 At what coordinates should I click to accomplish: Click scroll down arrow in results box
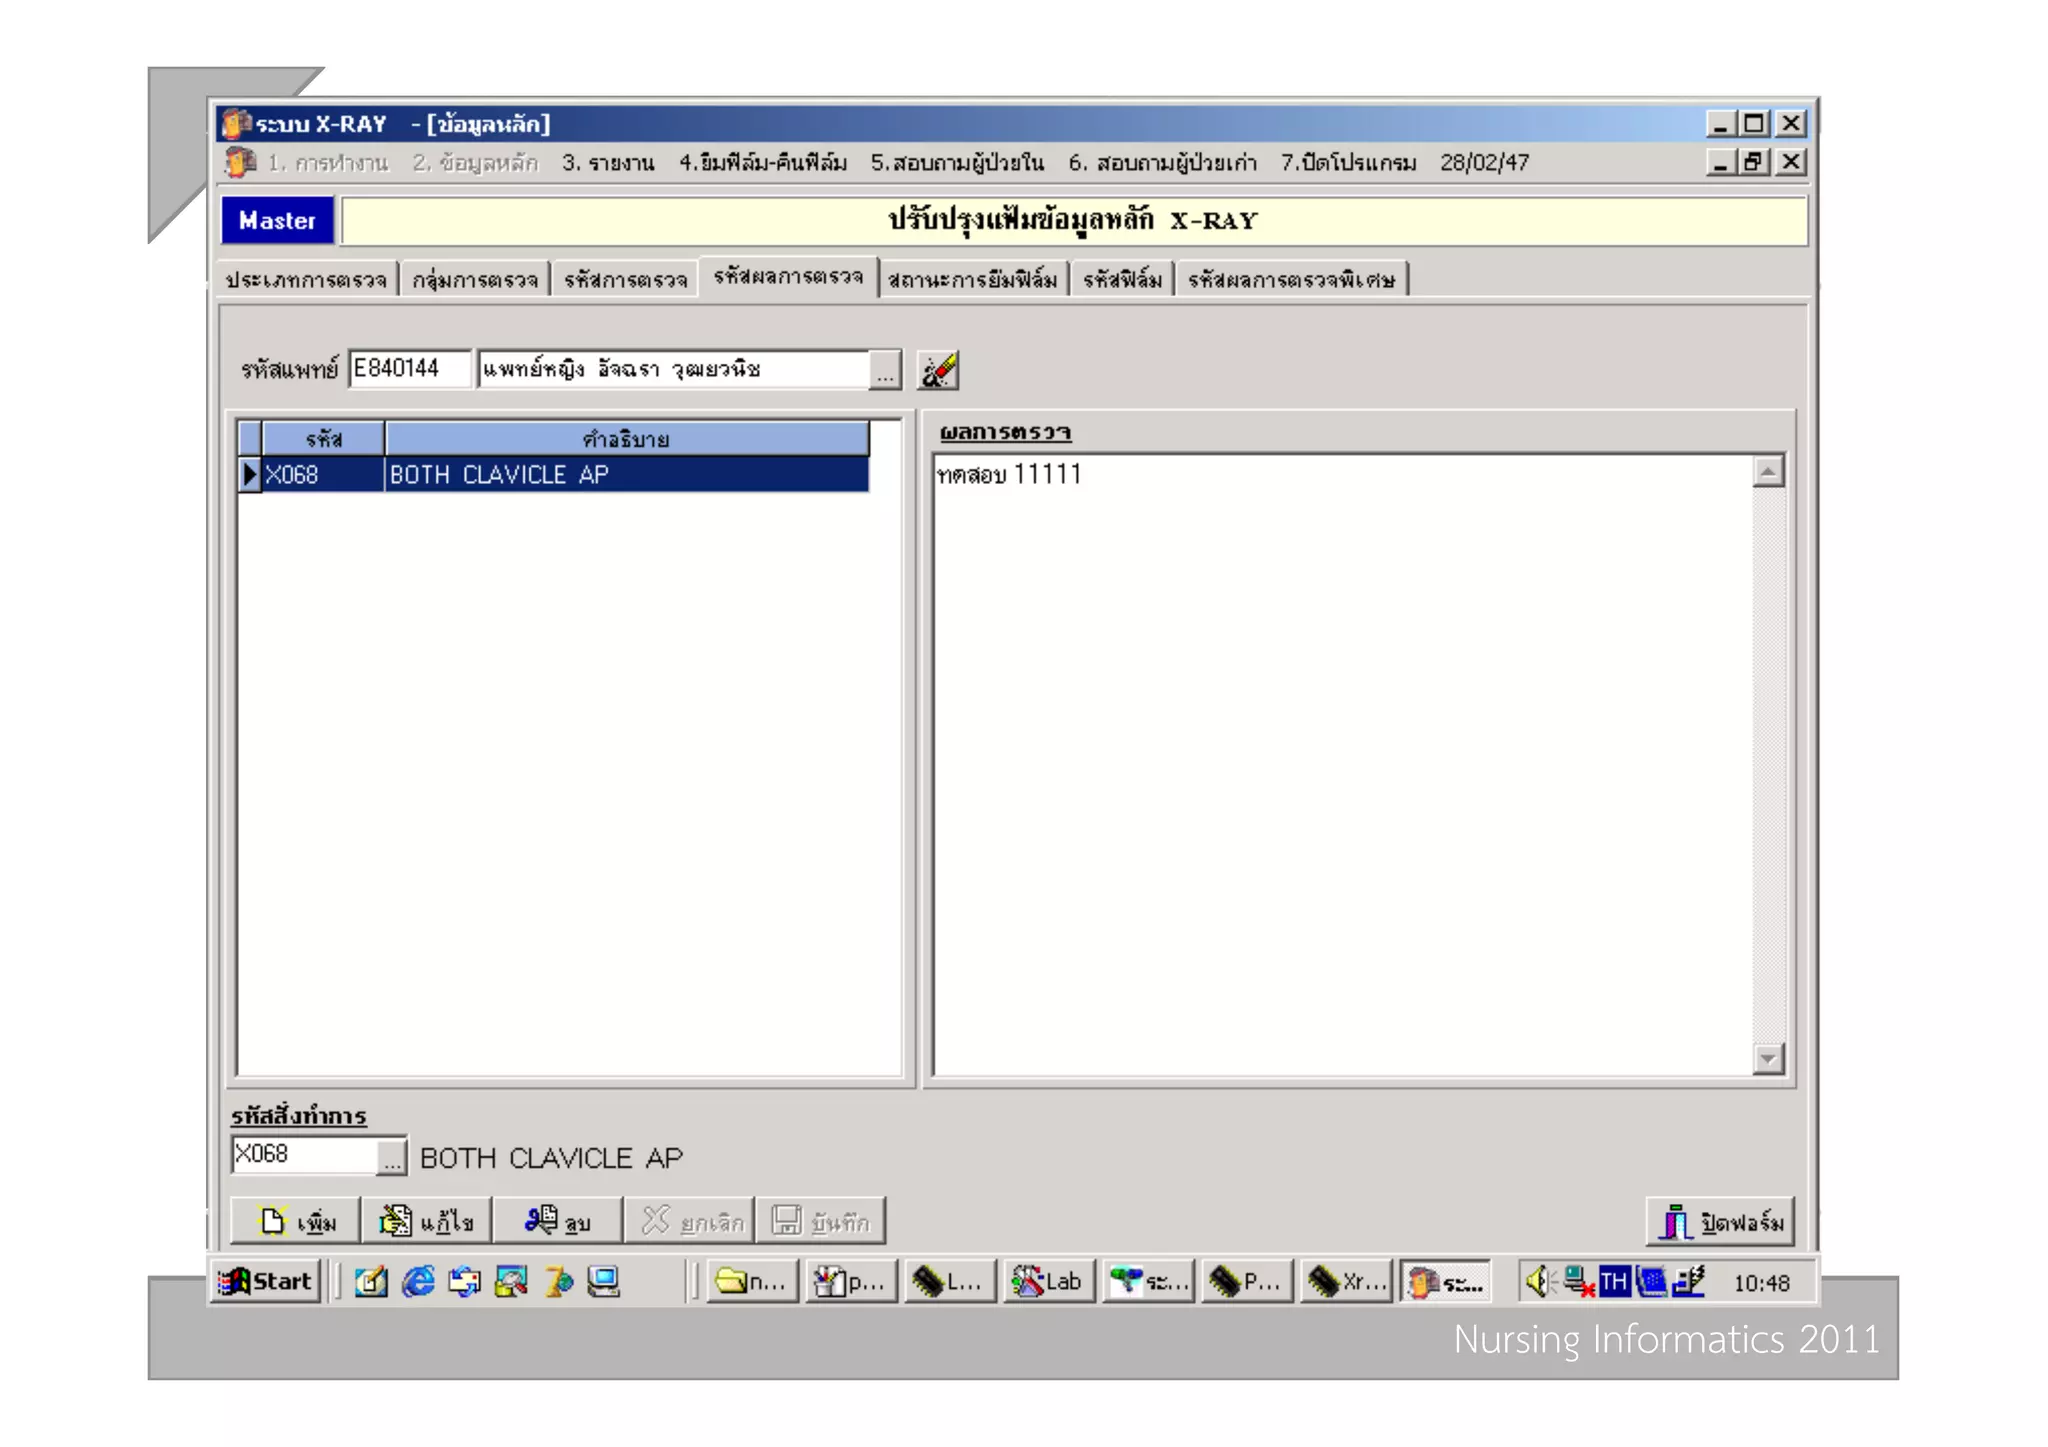pyautogui.click(x=1768, y=1059)
